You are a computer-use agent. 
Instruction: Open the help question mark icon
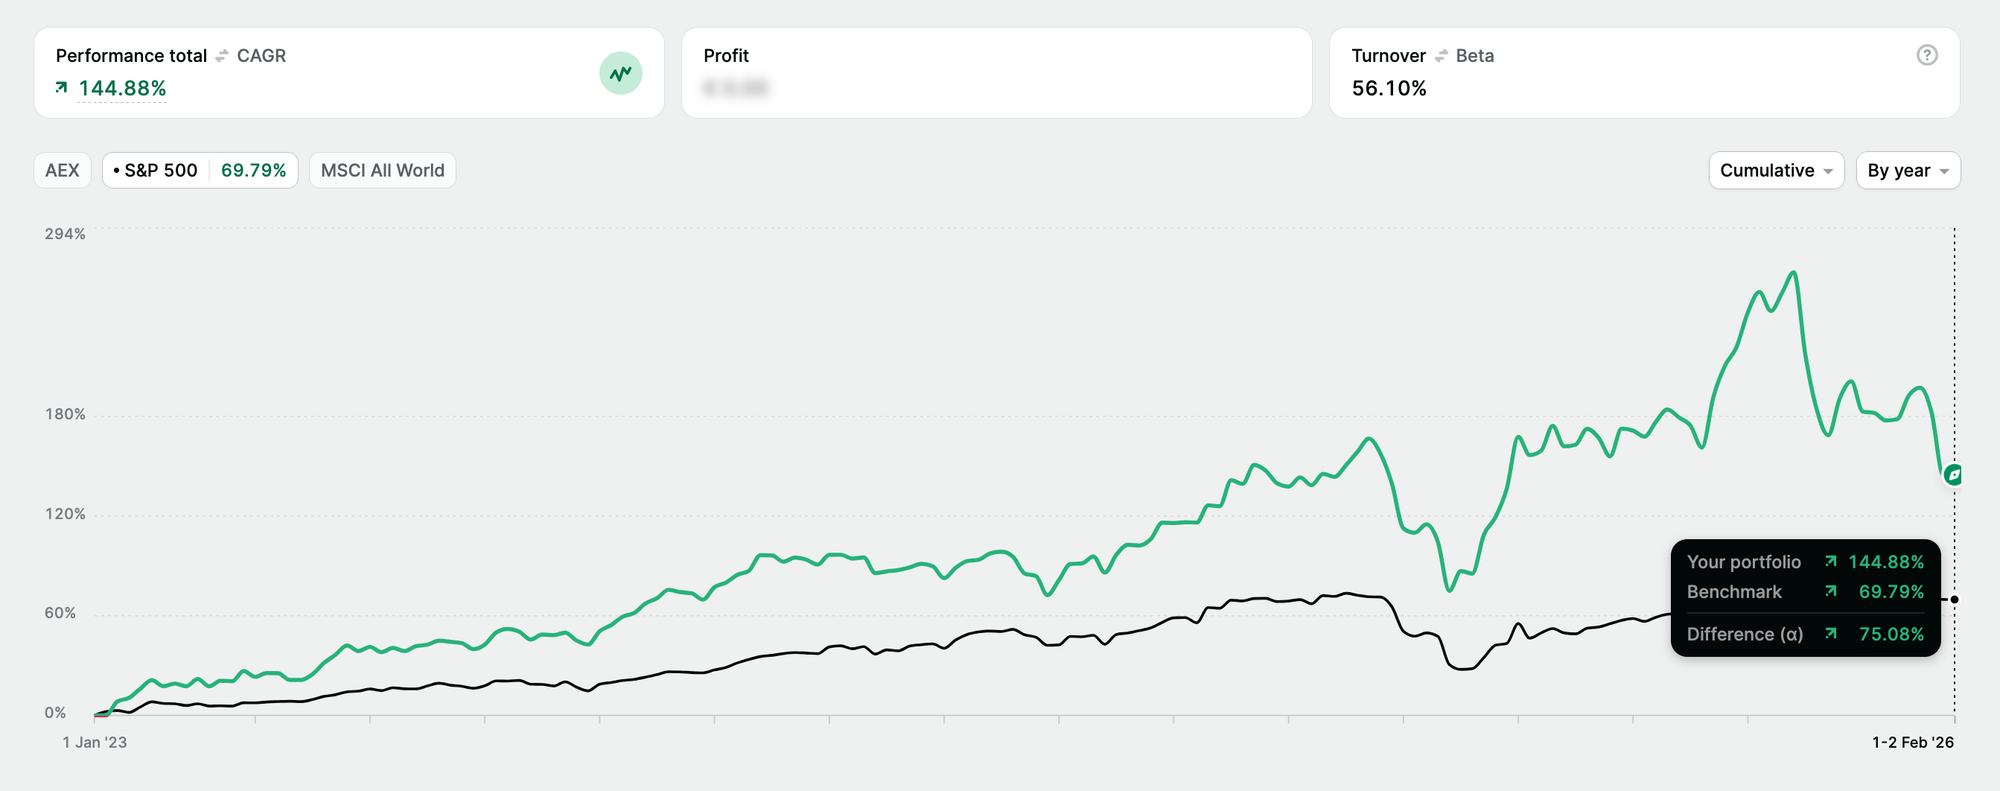click(x=1926, y=55)
